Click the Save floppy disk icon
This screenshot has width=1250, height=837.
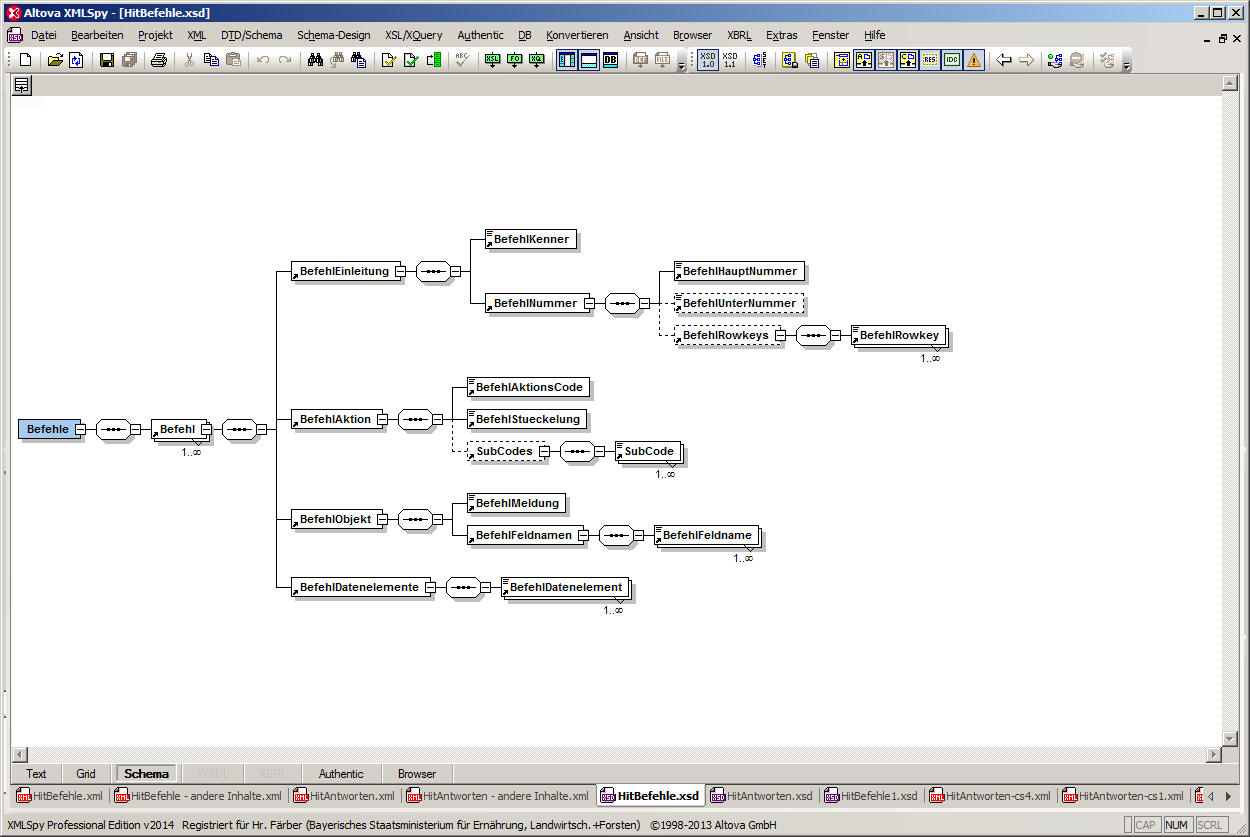coord(107,60)
